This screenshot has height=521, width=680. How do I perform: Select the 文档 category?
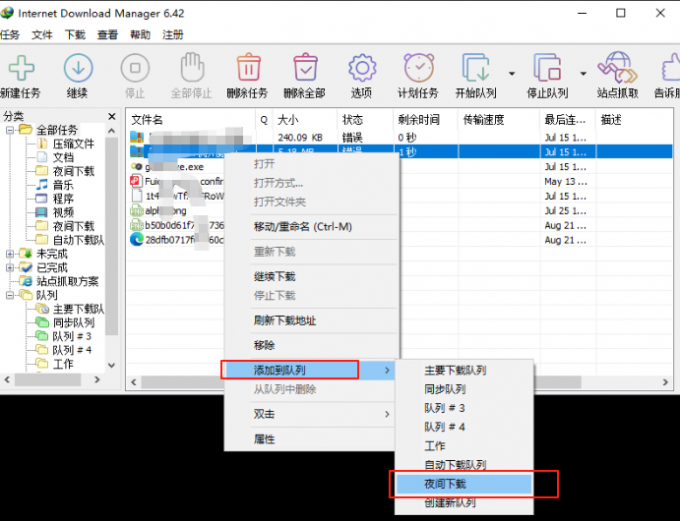63,157
